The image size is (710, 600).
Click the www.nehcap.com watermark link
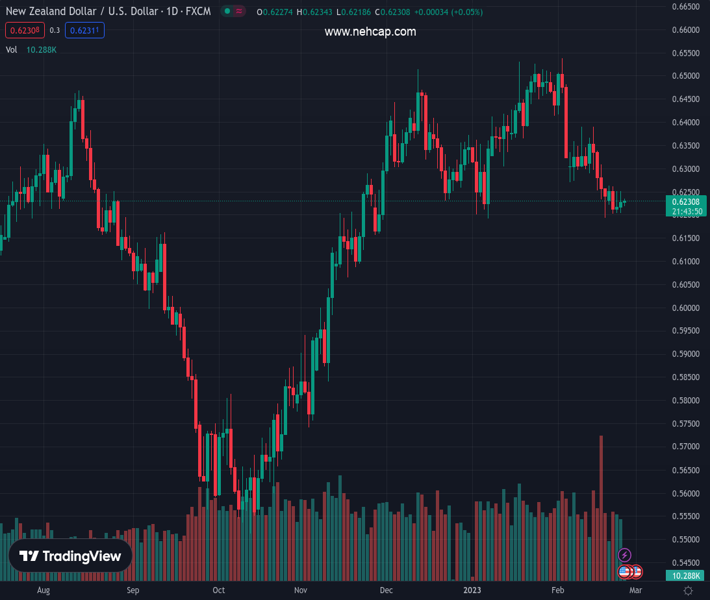pyautogui.click(x=370, y=32)
